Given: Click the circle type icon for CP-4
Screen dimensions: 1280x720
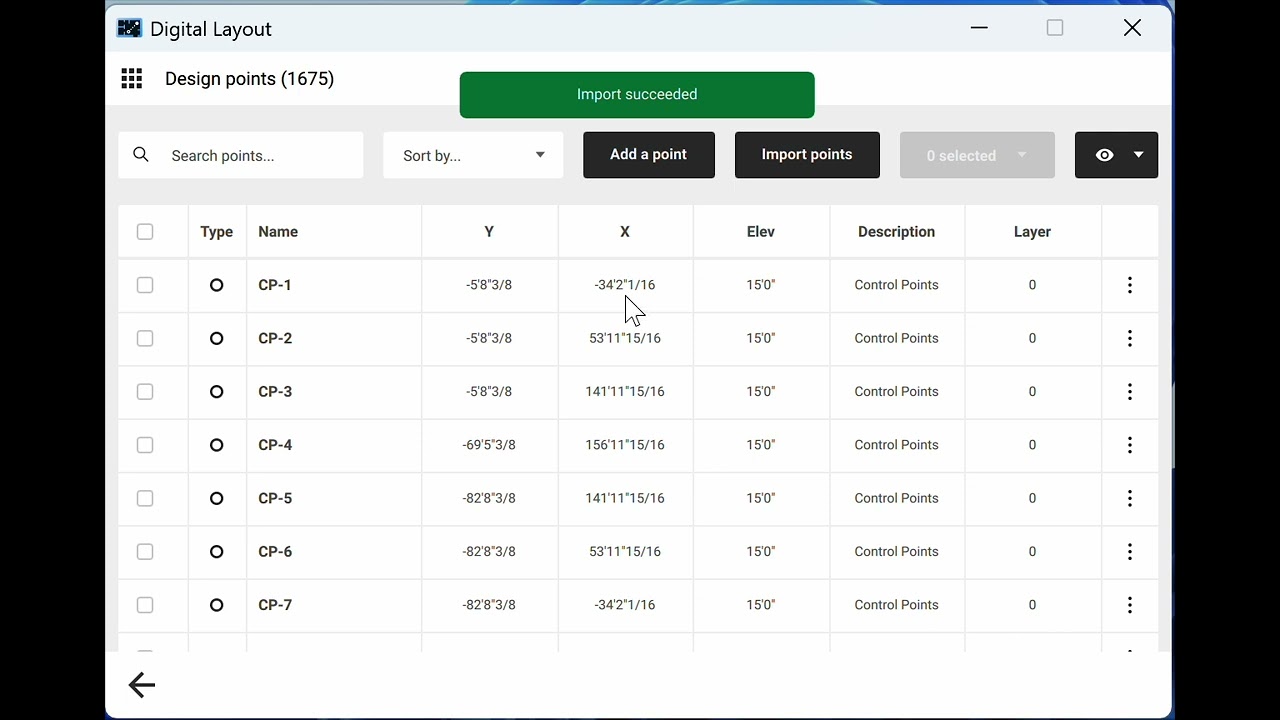Looking at the screenshot, I should (216, 445).
